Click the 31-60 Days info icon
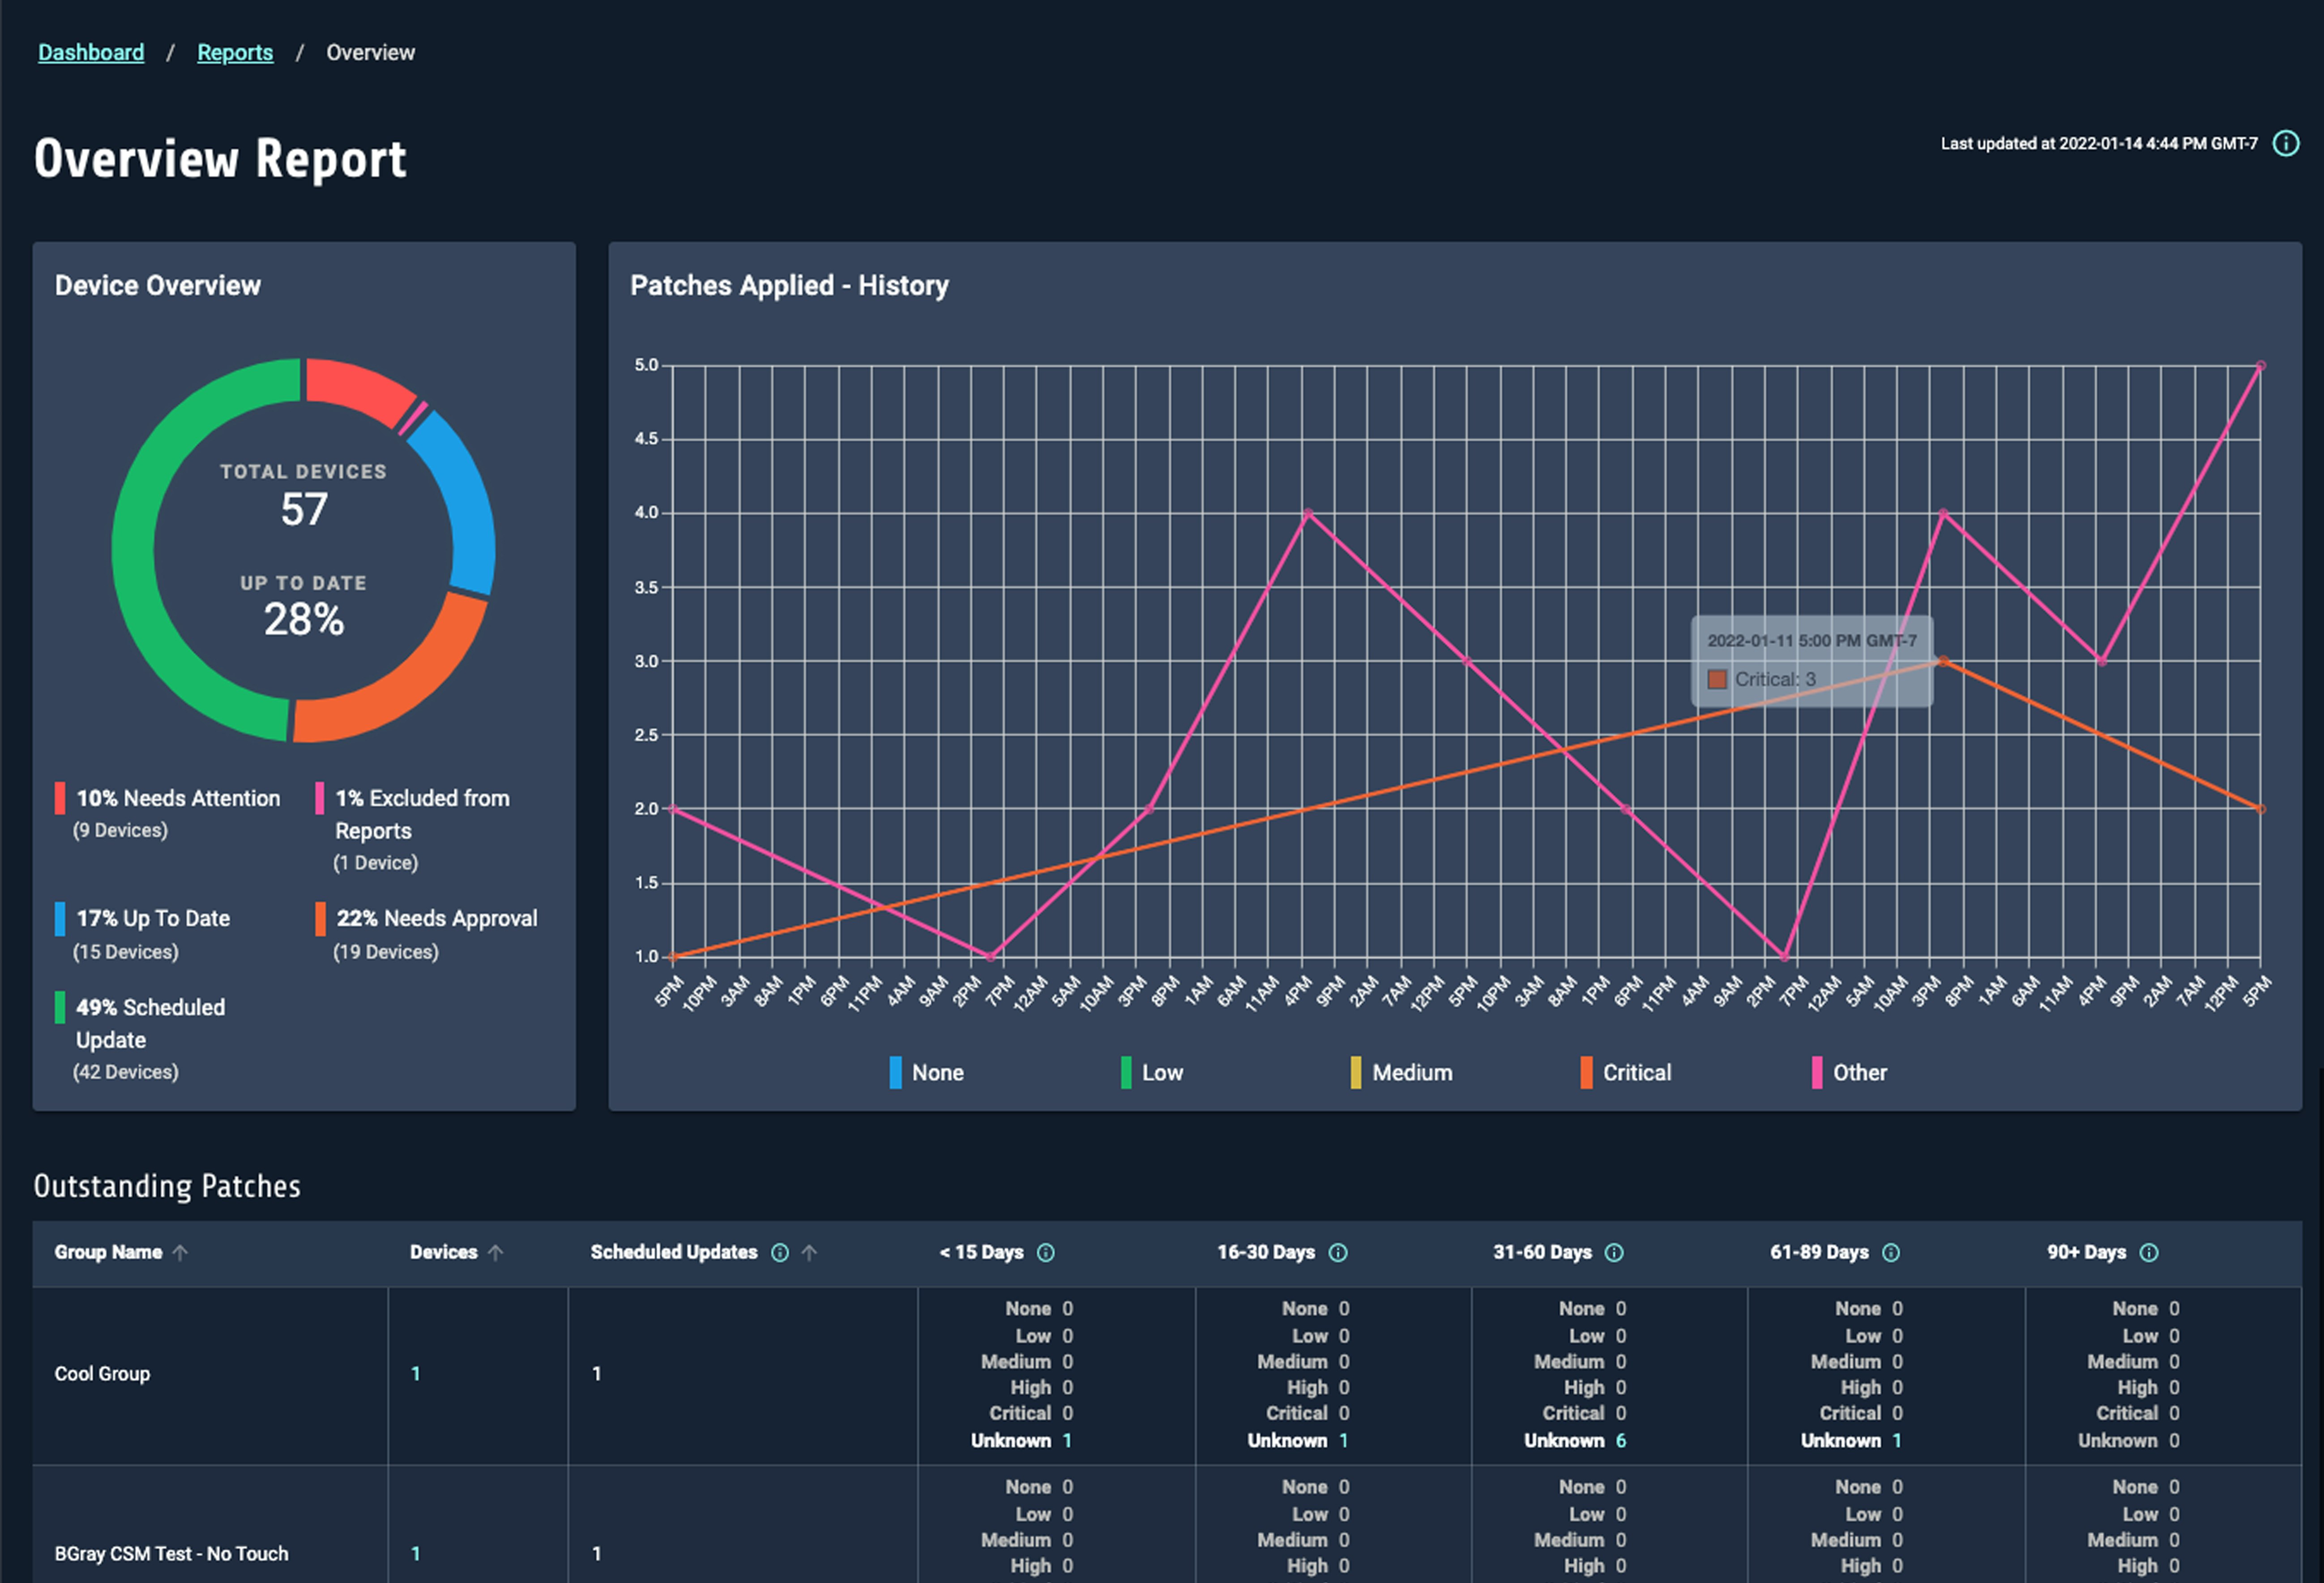2324x1583 pixels. click(1614, 1253)
